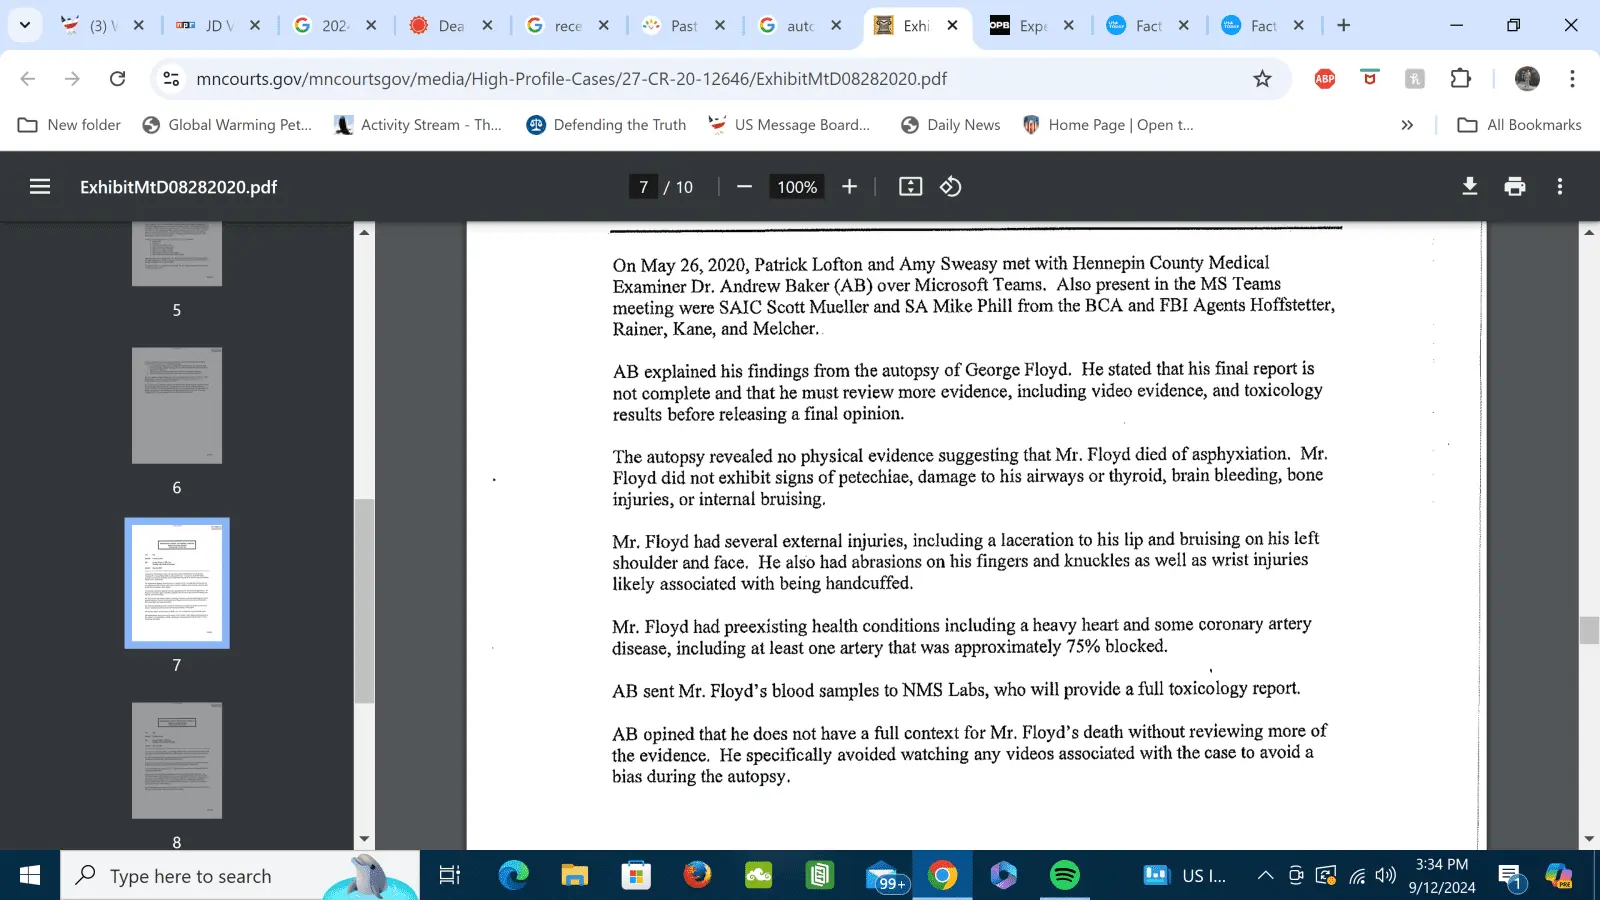Open the All Bookmarks folder
The image size is (1600, 900).
click(x=1520, y=125)
